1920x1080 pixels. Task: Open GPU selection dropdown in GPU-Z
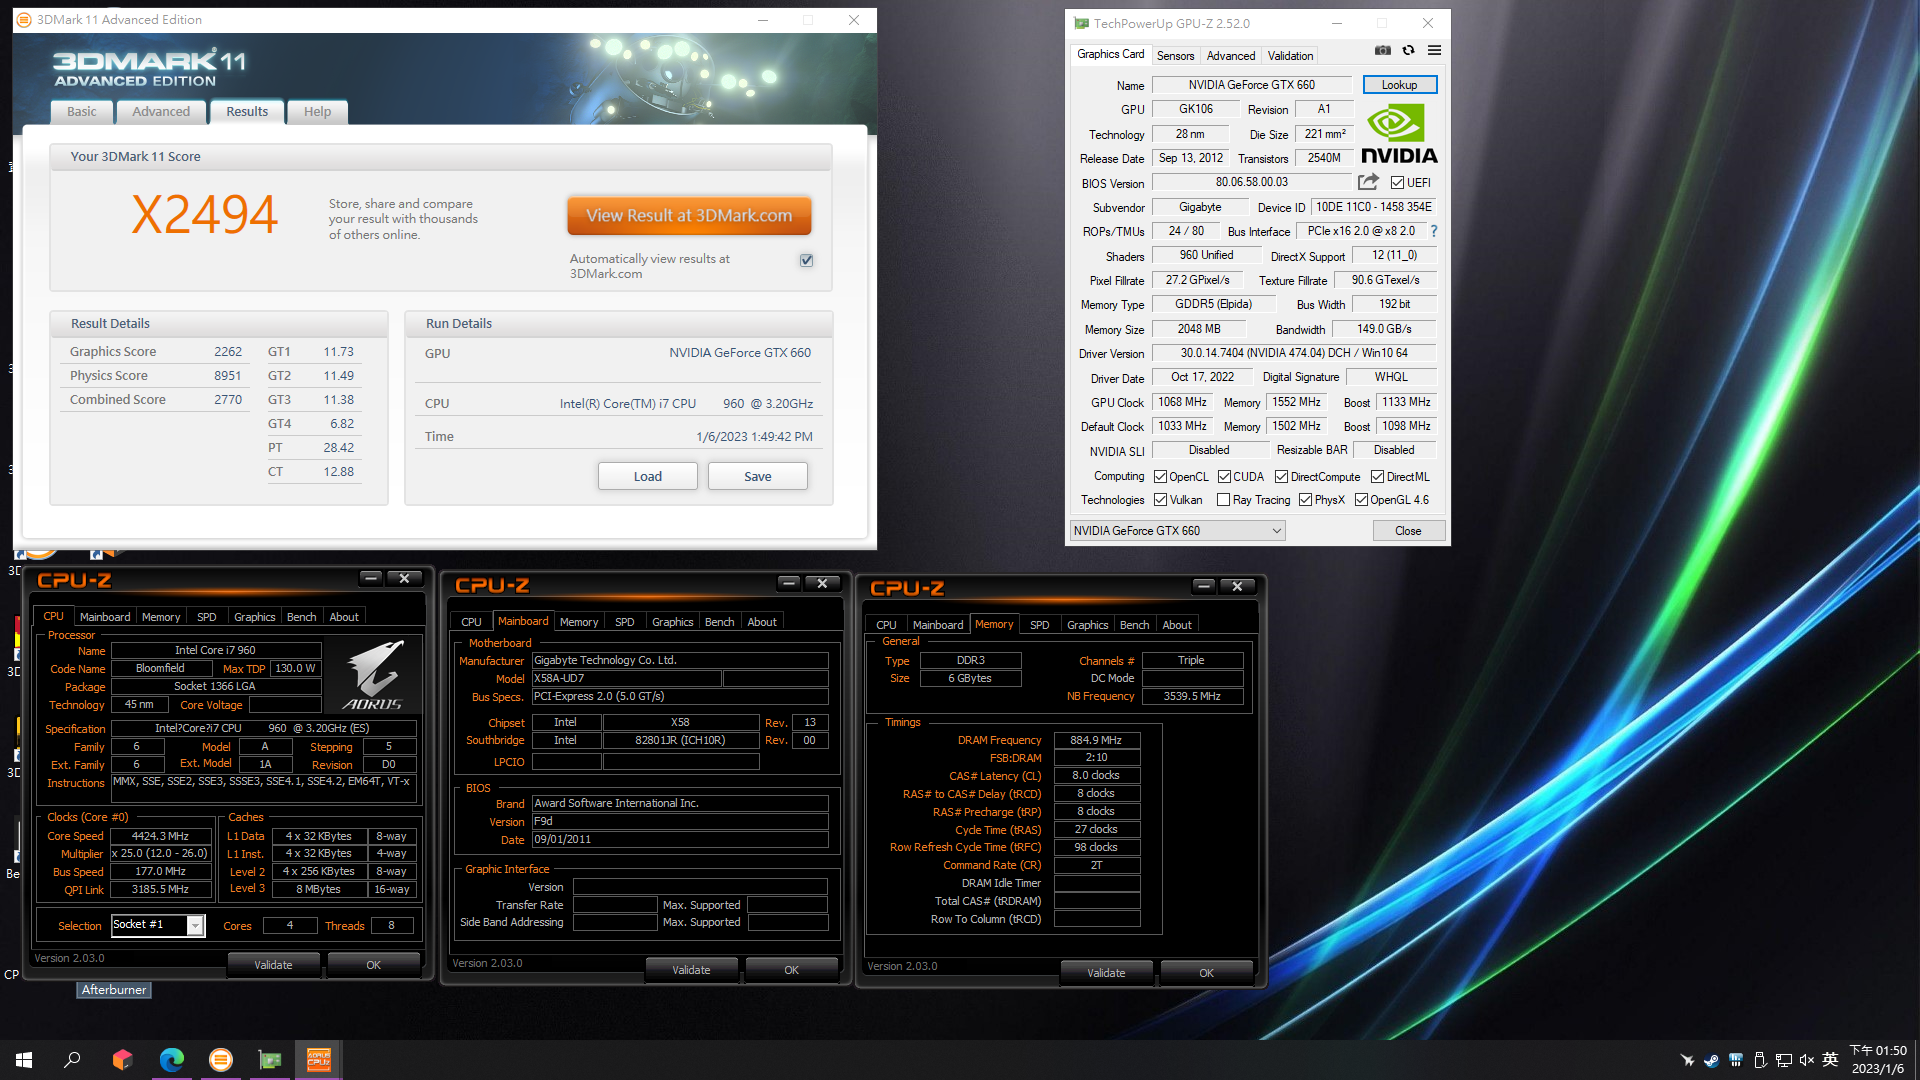1177,531
